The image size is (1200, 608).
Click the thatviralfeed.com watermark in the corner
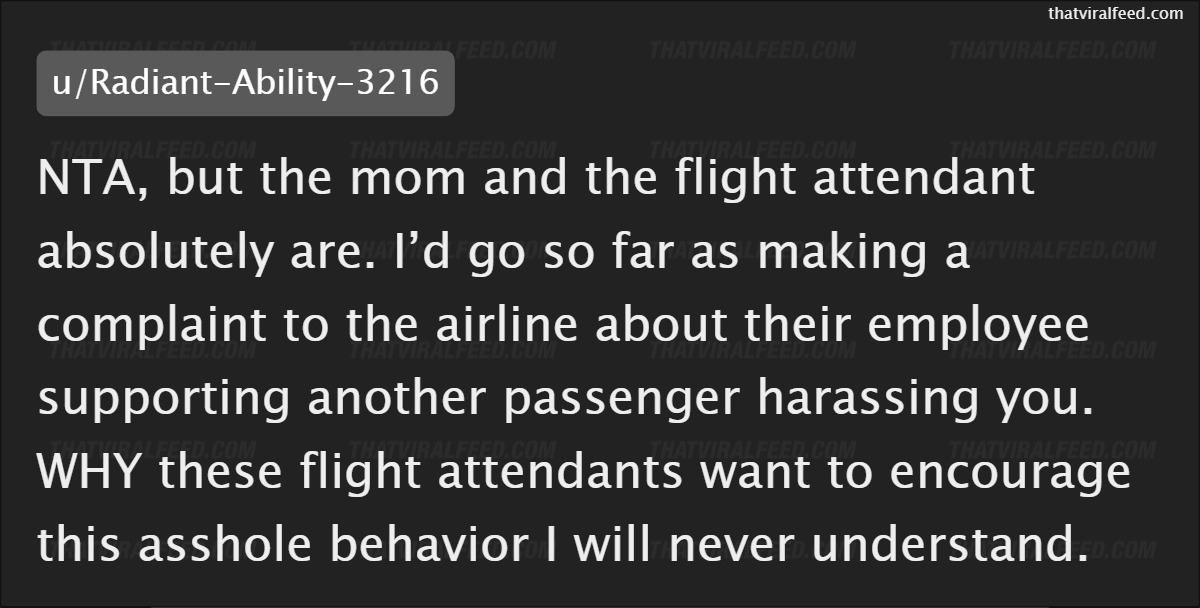point(1115,13)
